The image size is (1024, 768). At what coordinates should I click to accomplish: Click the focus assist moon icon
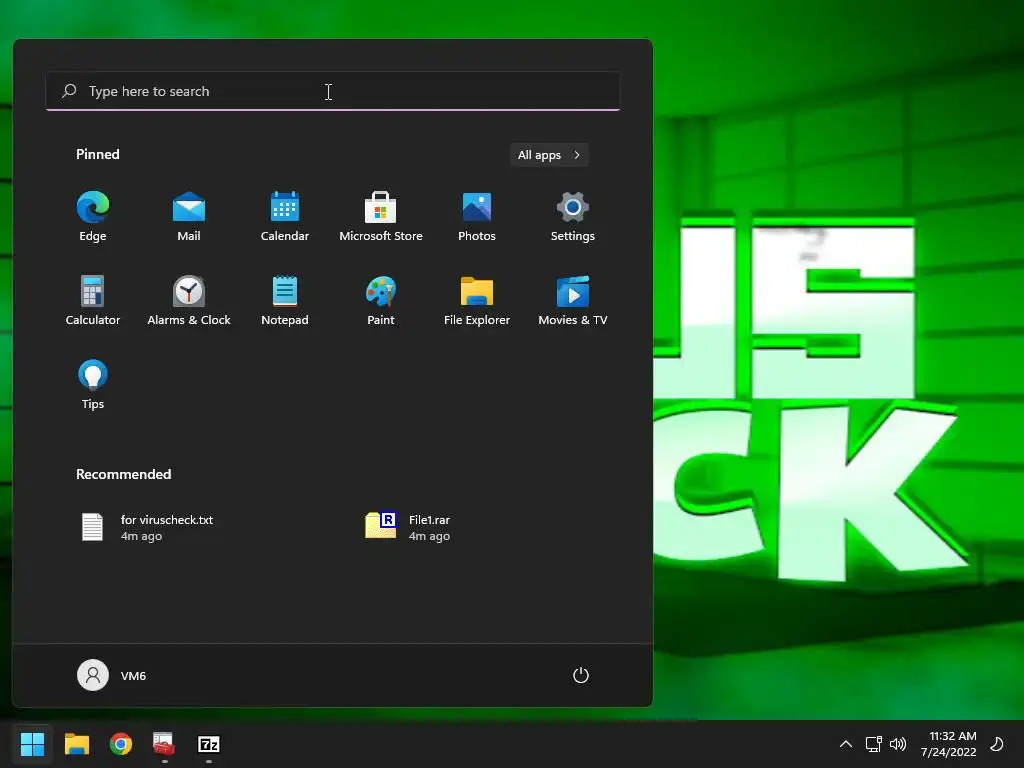(x=997, y=744)
